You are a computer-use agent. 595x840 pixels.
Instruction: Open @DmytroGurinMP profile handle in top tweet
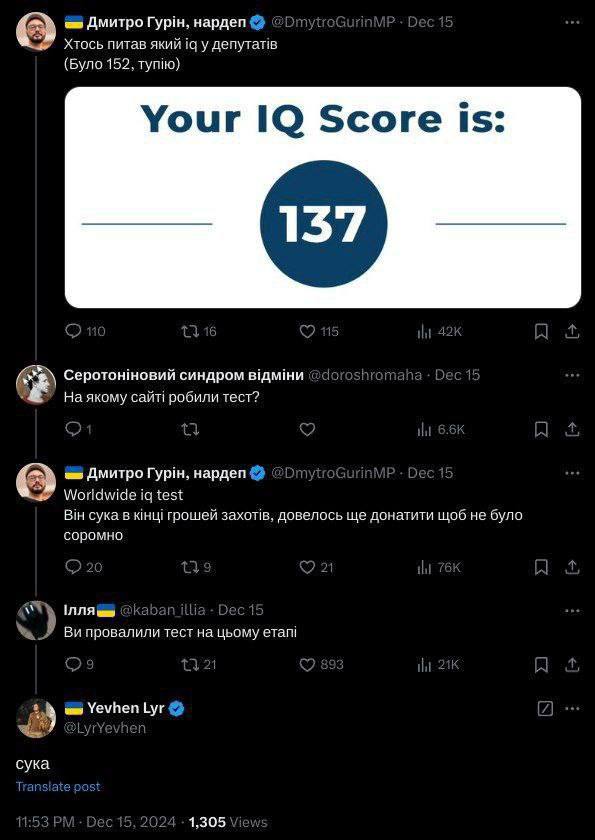point(333,22)
